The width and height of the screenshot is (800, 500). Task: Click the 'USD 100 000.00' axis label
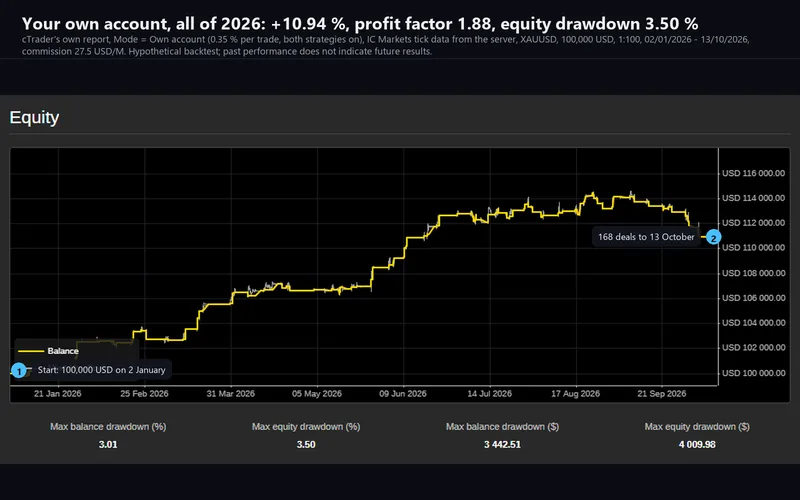click(754, 373)
